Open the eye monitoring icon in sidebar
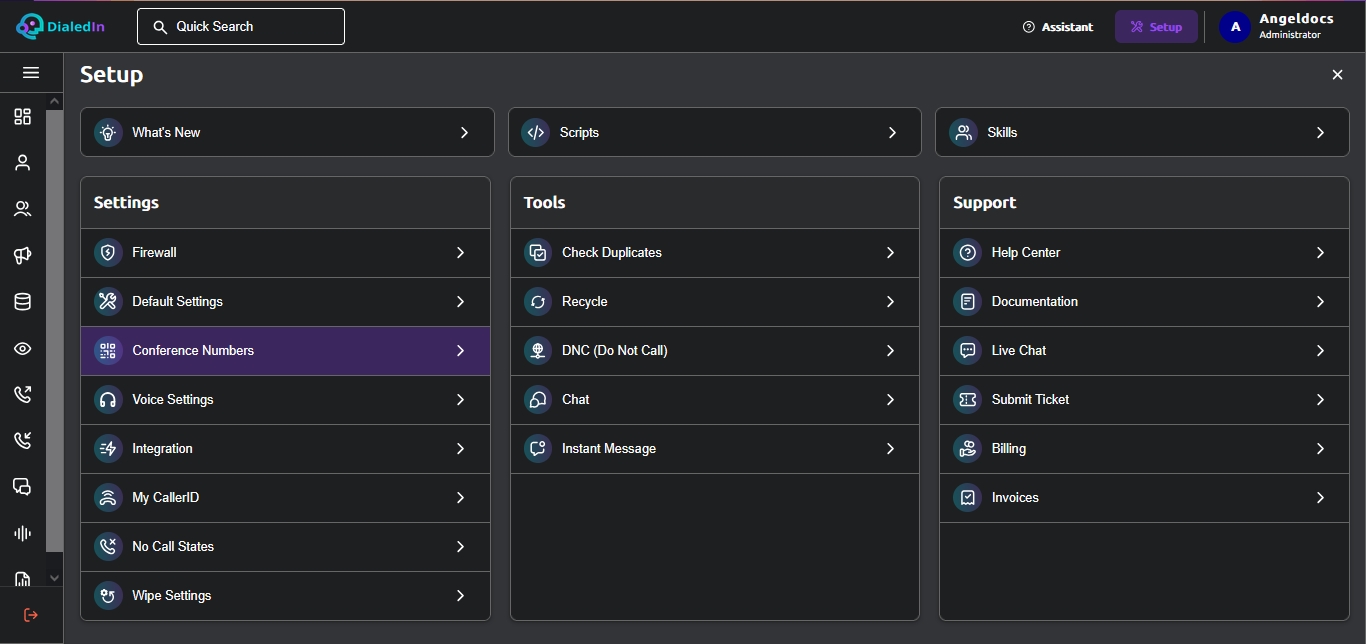1366x644 pixels. coord(22,348)
